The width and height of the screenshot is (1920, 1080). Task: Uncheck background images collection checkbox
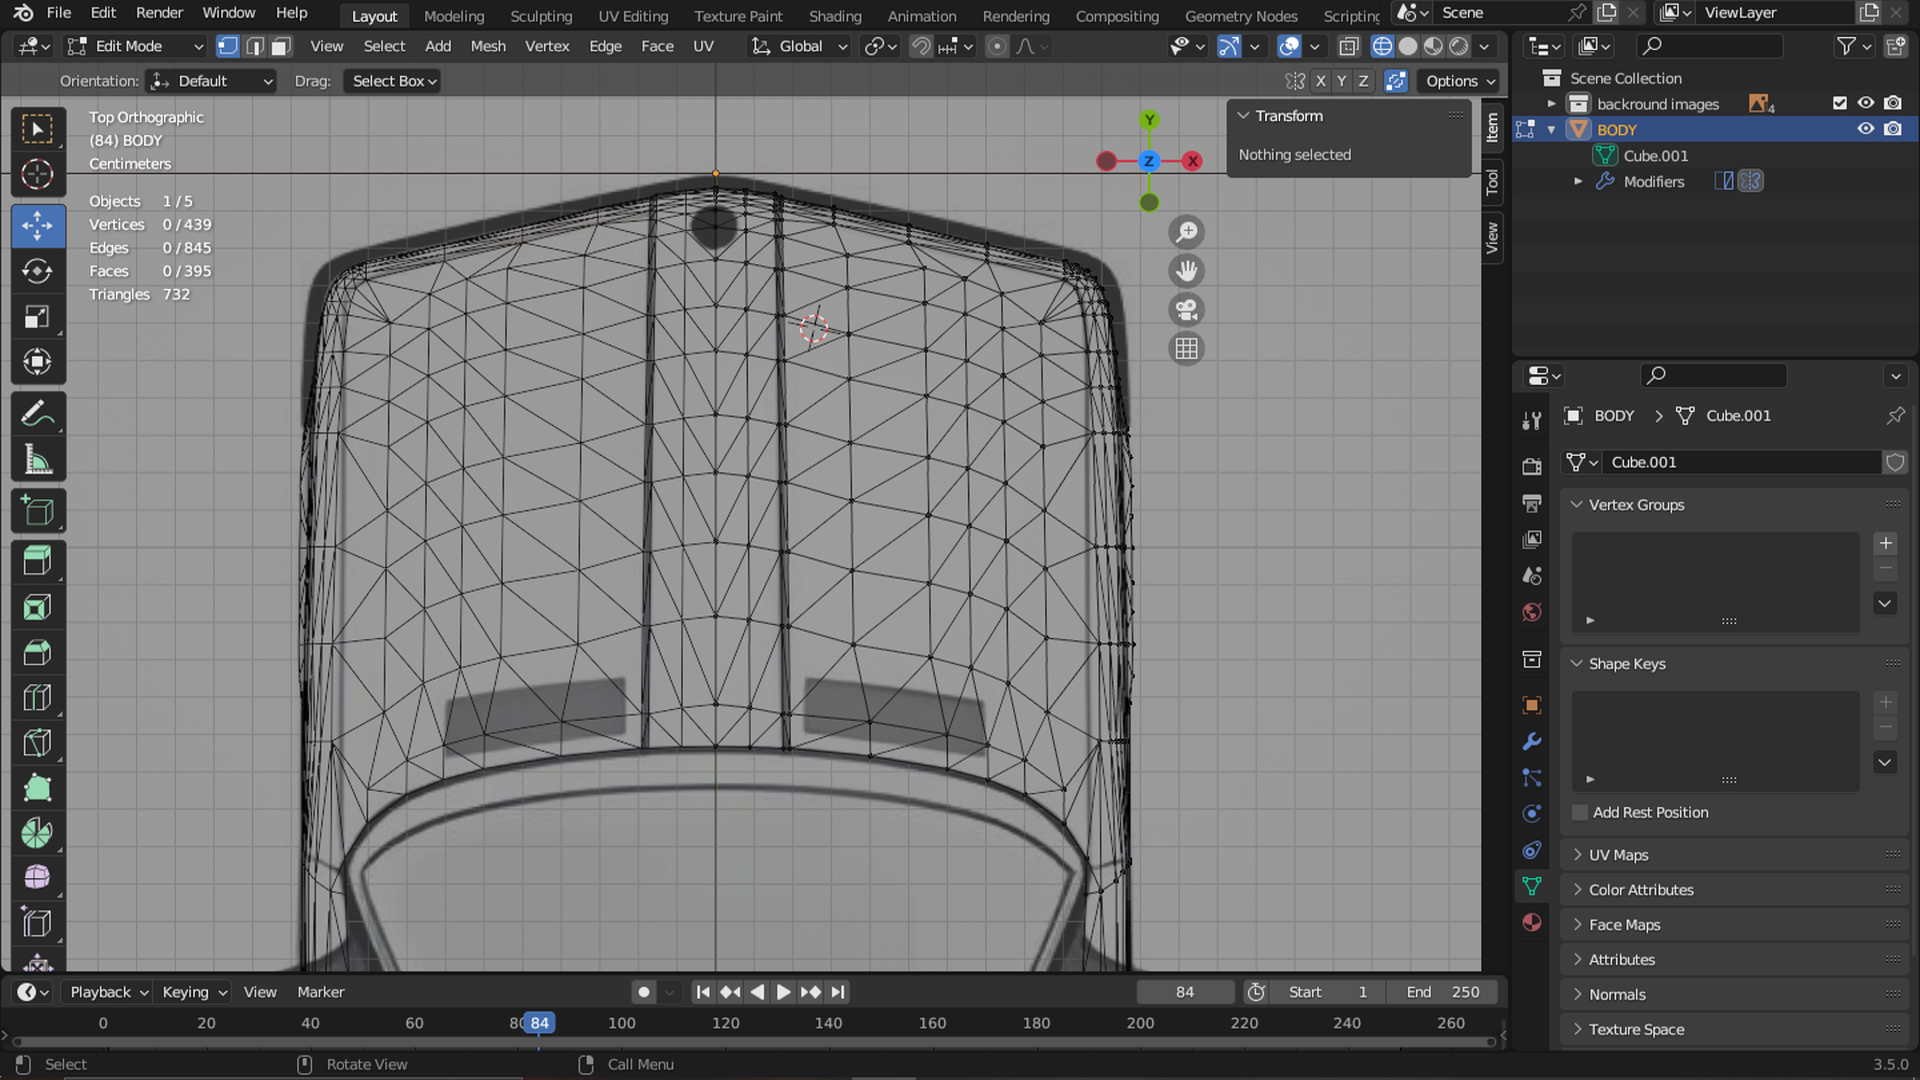point(1839,103)
